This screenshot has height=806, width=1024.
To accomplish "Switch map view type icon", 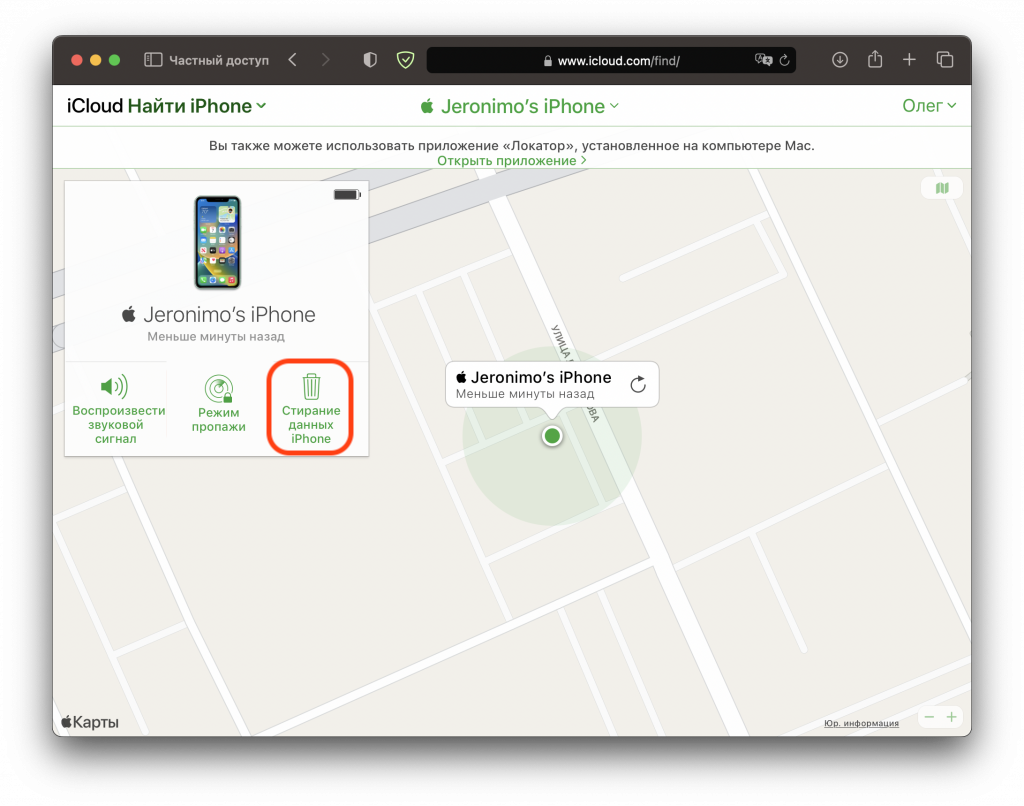I will 942,188.
